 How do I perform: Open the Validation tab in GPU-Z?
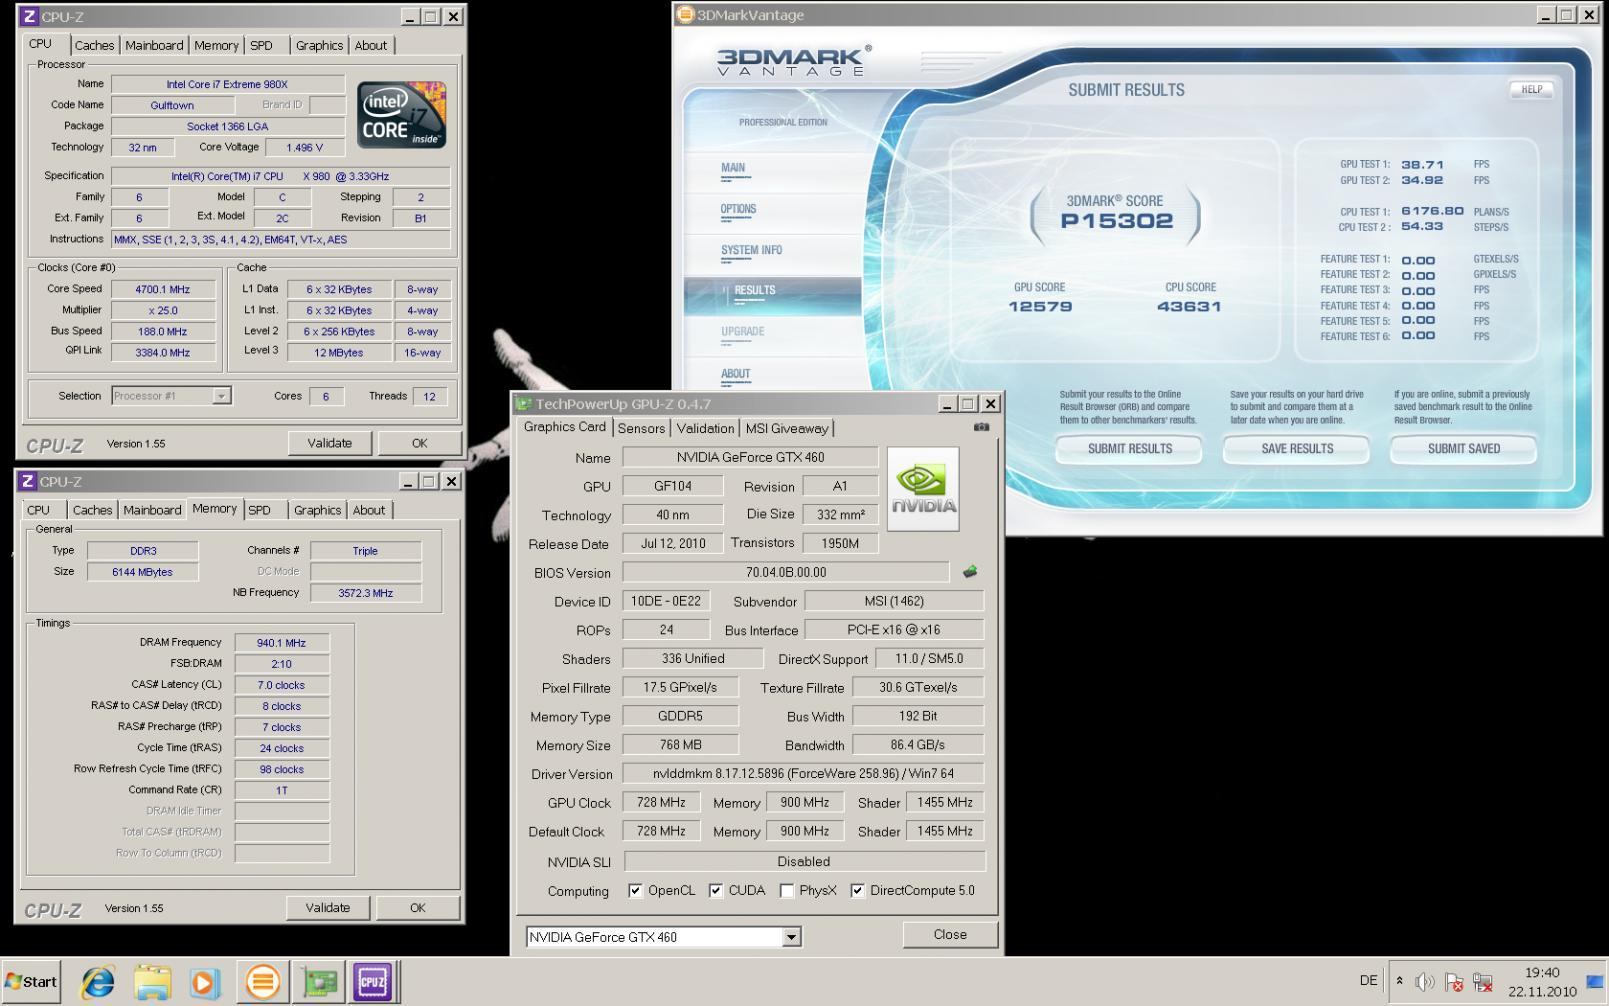click(705, 428)
